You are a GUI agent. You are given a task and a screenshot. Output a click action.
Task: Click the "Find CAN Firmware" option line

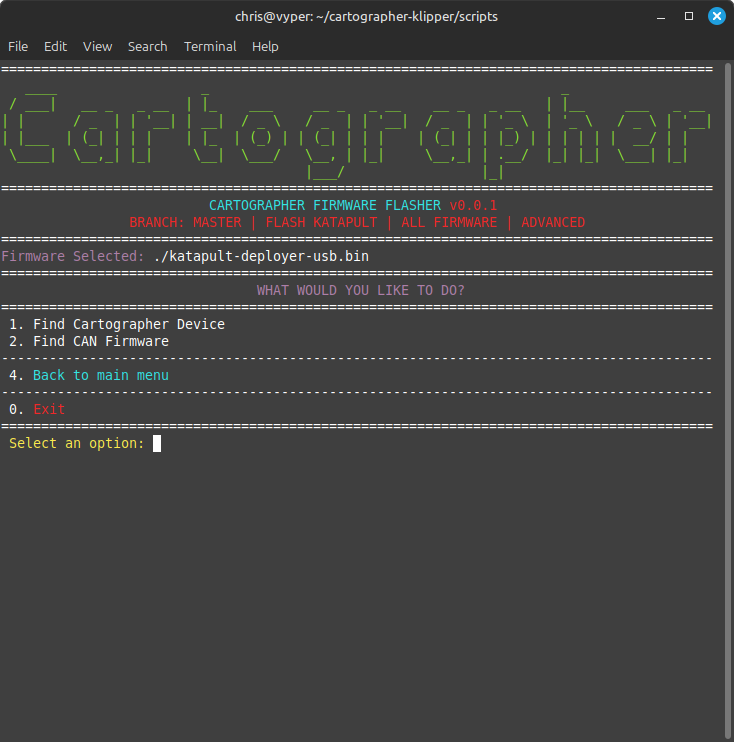pos(100,341)
